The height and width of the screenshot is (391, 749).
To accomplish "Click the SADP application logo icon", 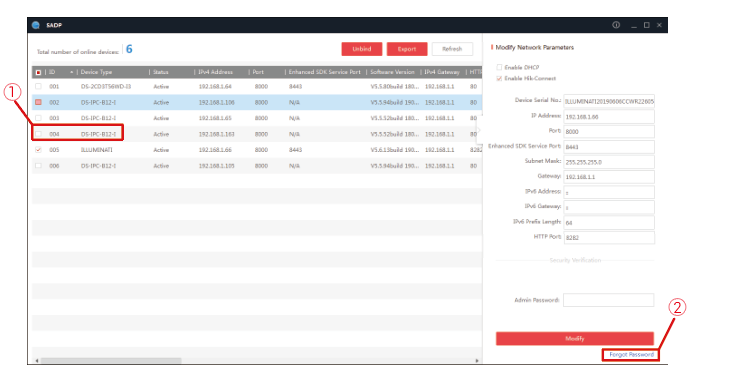I will coord(36,25).
